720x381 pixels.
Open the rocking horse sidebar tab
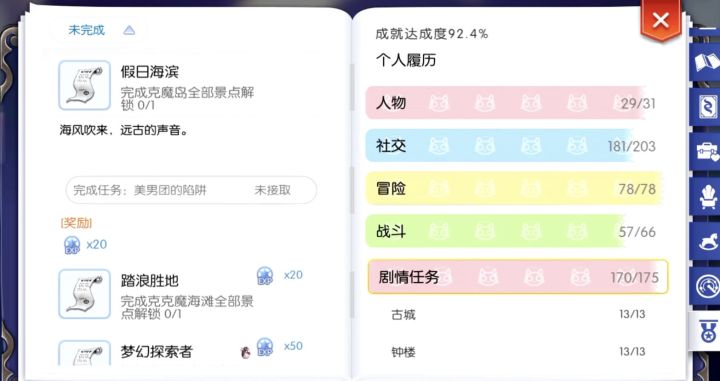pos(706,241)
